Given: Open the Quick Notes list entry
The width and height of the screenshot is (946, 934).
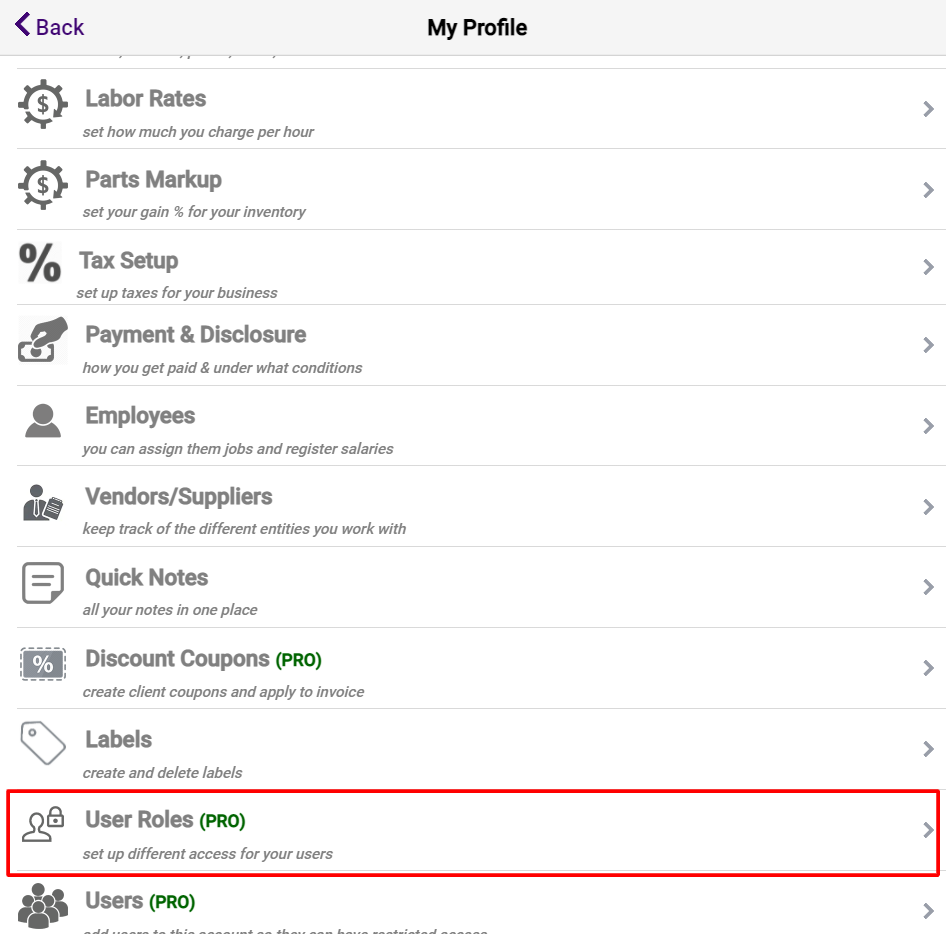Looking at the screenshot, I should (x=473, y=587).
